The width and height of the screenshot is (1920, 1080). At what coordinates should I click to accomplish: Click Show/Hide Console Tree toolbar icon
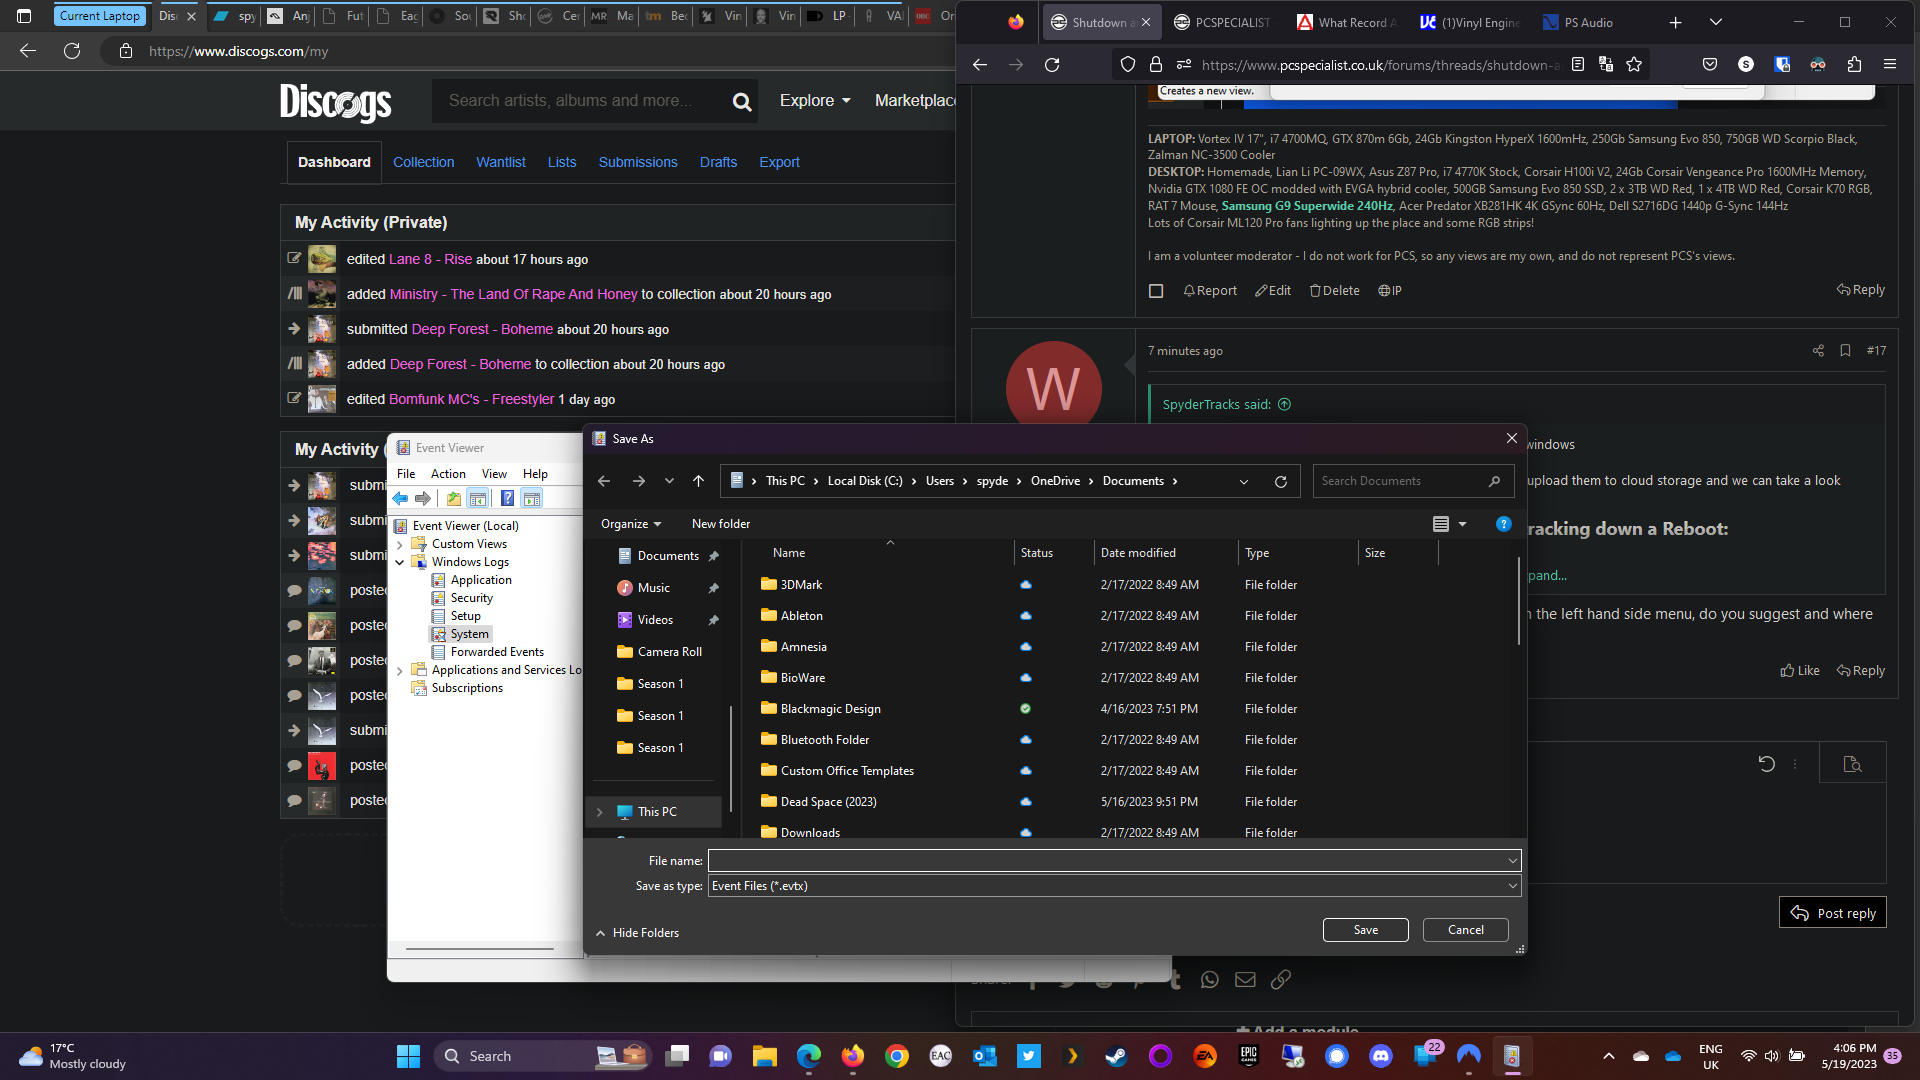pos(478,498)
